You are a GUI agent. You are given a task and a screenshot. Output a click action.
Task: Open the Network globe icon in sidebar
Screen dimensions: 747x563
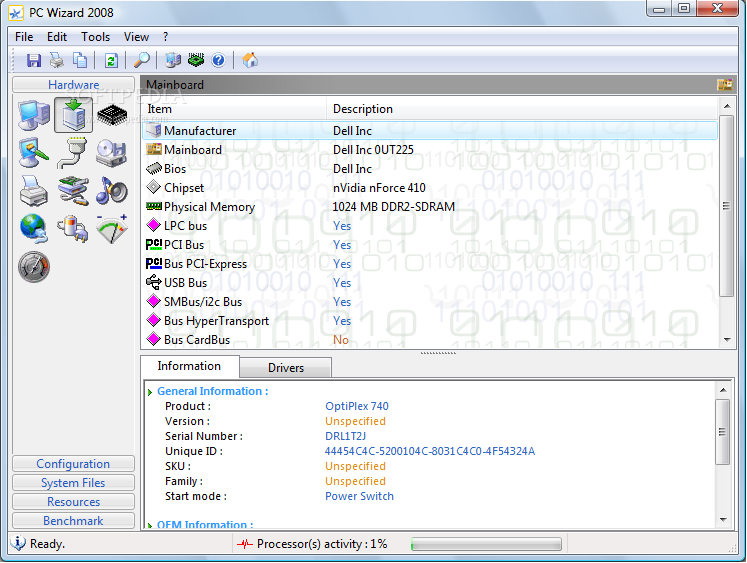pos(34,228)
